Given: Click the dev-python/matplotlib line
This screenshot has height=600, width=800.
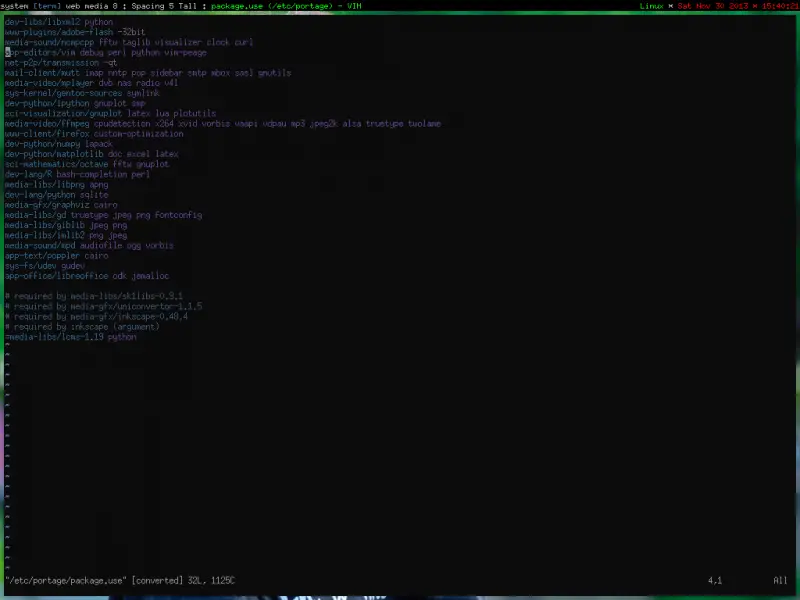Looking at the screenshot, I should pyautogui.click(x=91, y=154).
